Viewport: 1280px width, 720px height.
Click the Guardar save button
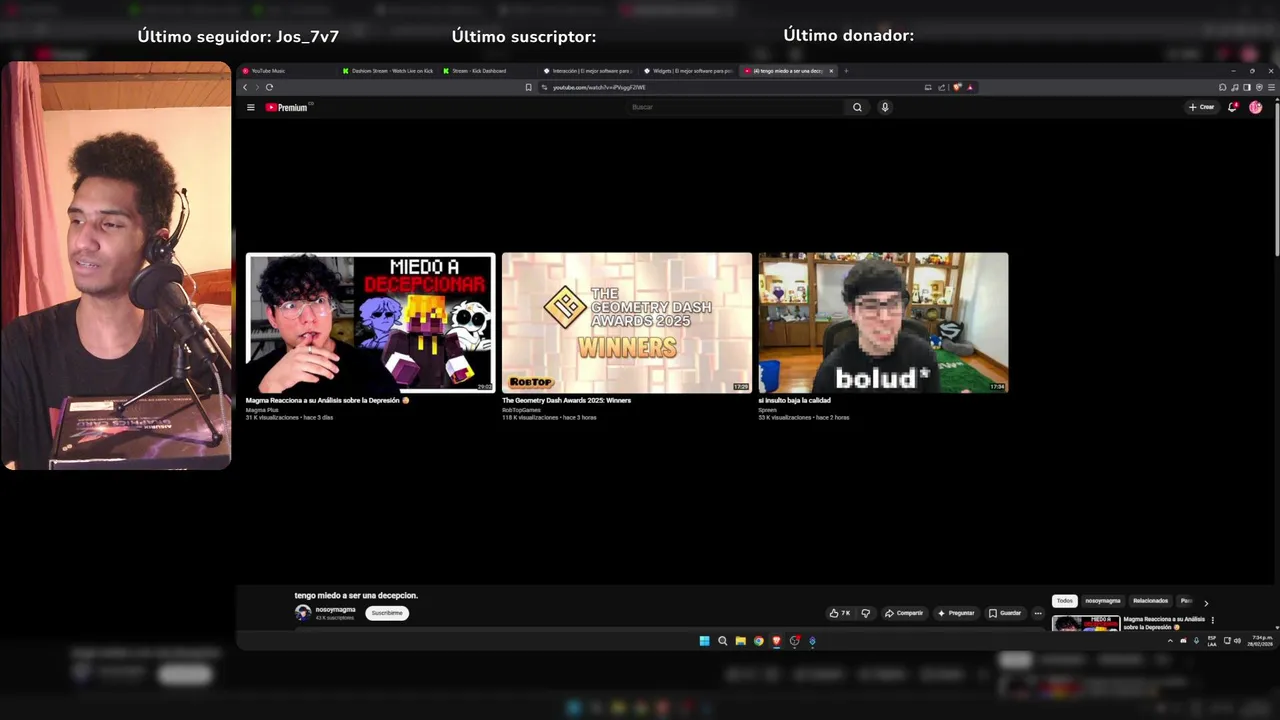1005,613
